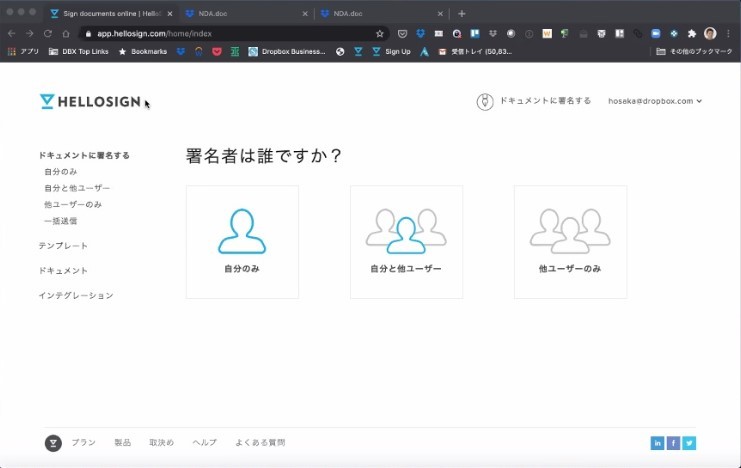
Task: Open テンプレート in the left sidebar
Action: point(63,246)
